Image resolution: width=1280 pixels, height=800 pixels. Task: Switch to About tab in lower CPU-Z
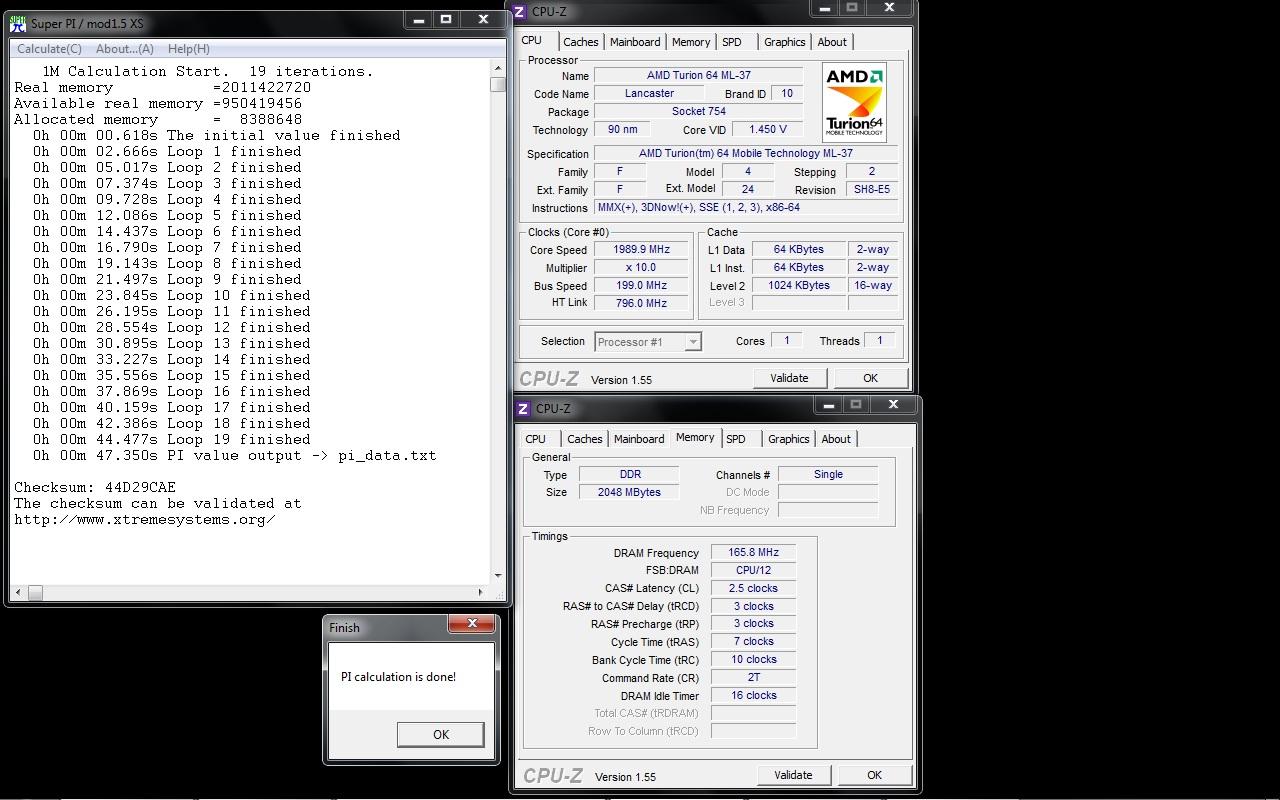[836, 439]
